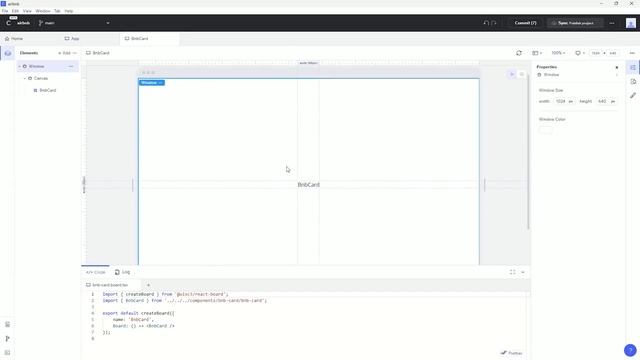Expand the code panel to fullscreen

(512, 272)
